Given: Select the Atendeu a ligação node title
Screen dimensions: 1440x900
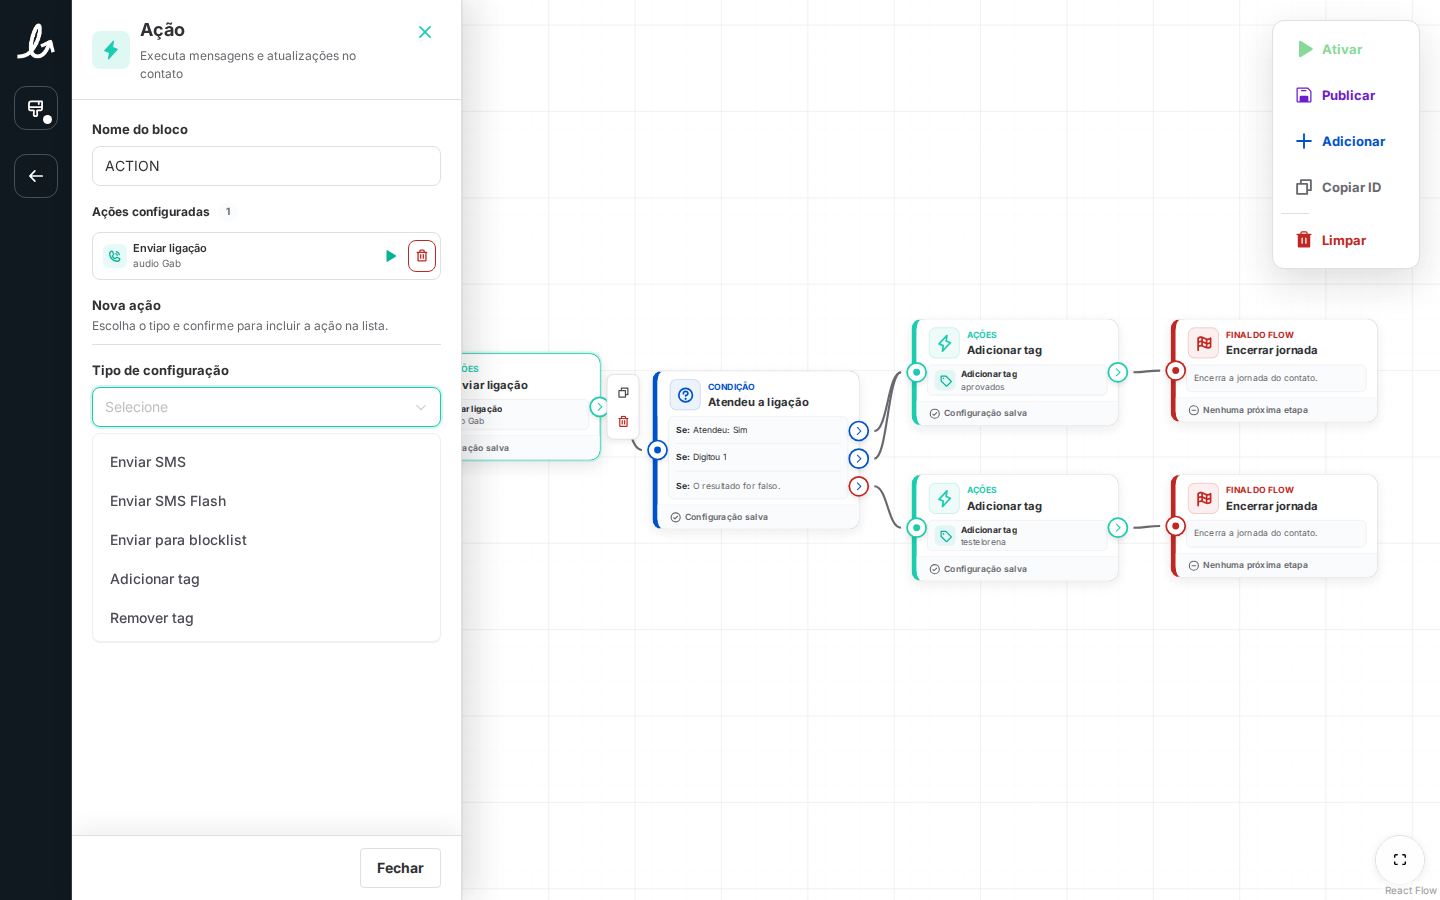Looking at the screenshot, I should pos(758,402).
